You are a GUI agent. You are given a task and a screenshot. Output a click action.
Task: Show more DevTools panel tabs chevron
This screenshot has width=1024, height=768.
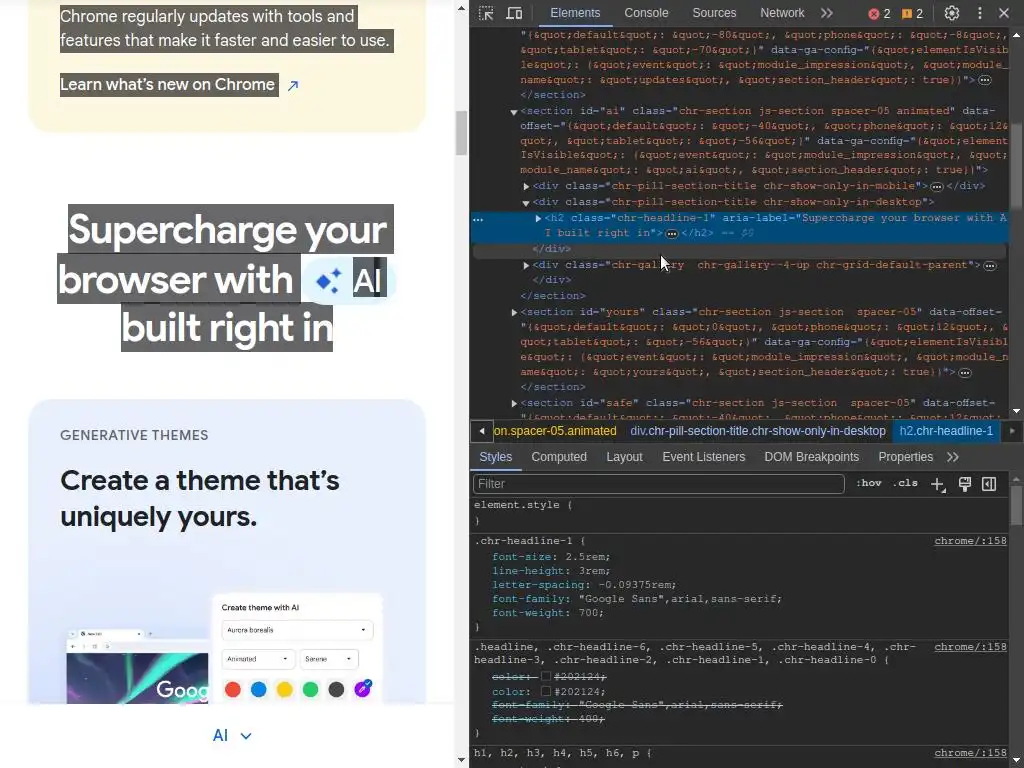click(x=827, y=13)
